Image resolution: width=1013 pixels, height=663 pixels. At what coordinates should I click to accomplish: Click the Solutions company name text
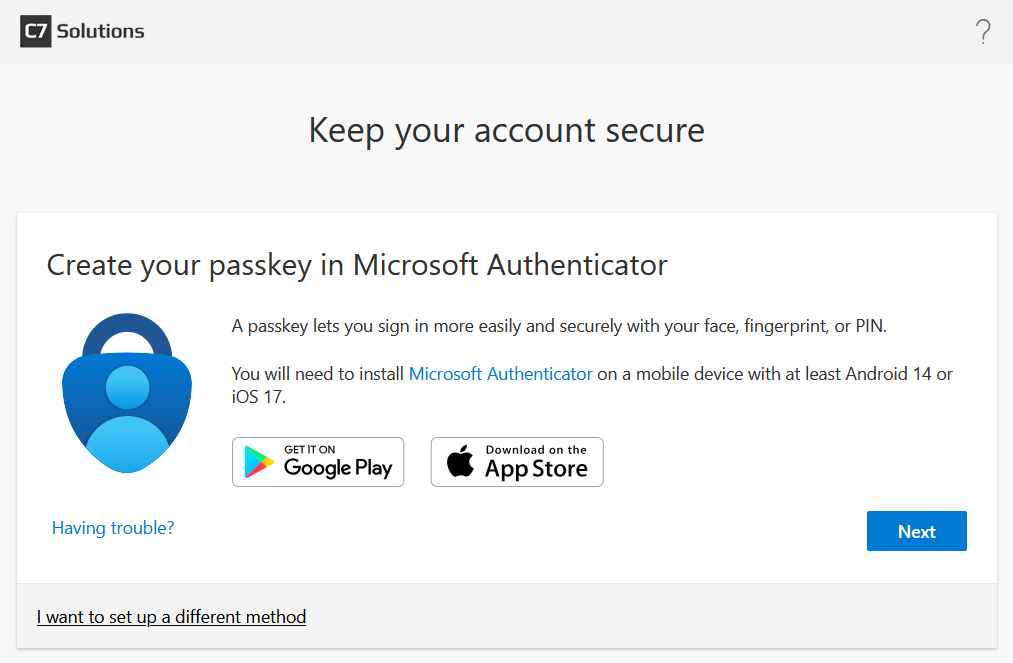[x=100, y=31]
